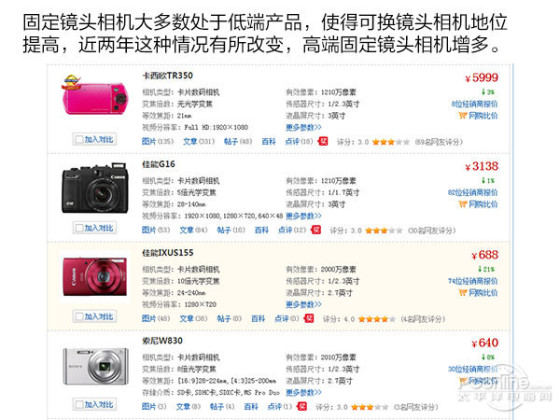The width and height of the screenshot is (560, 420).
Task: Expand 更多参数>> for 卡西欧TR350
Action: pos(304,127)
